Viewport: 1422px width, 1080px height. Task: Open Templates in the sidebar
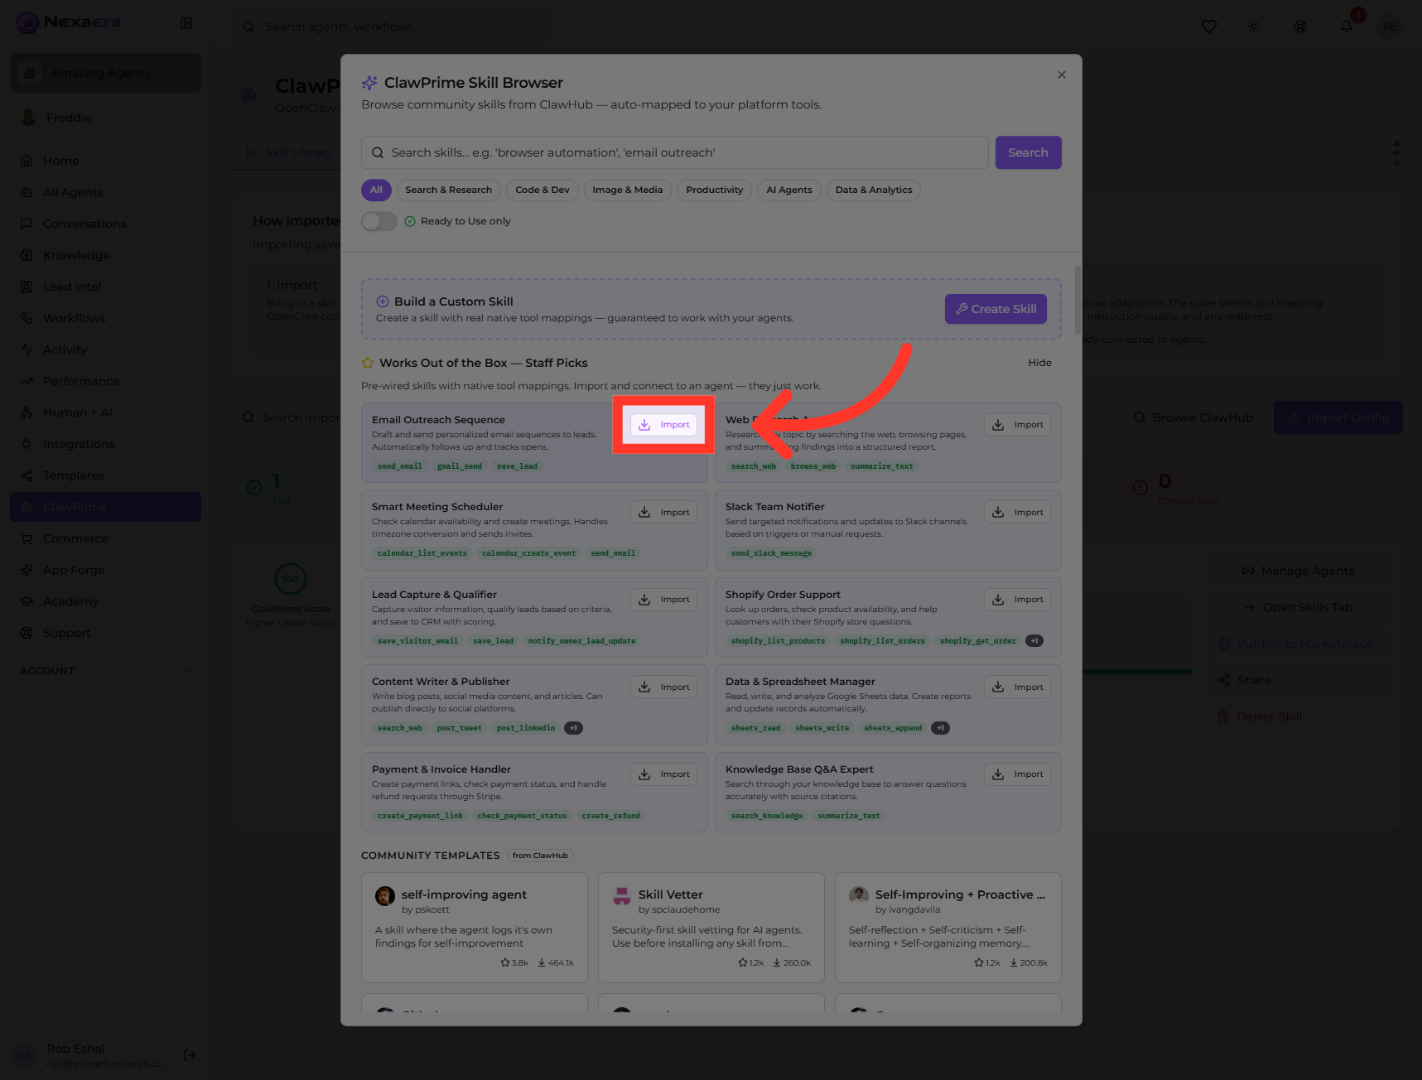click(105, 476)
